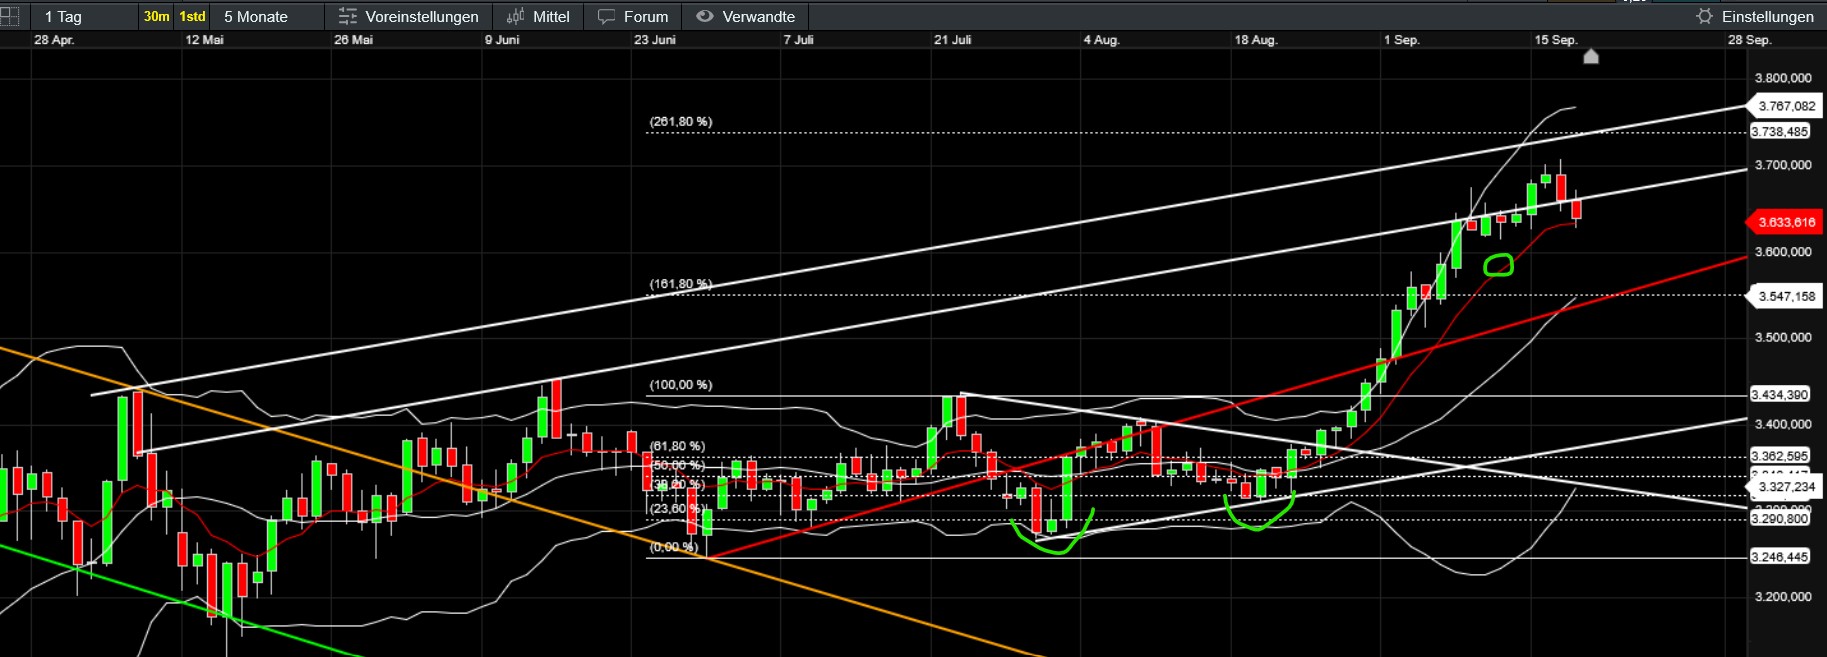Select the price tag 3.327,234
Viewport: 1827px width, 657px height.
coord(1785,487)
